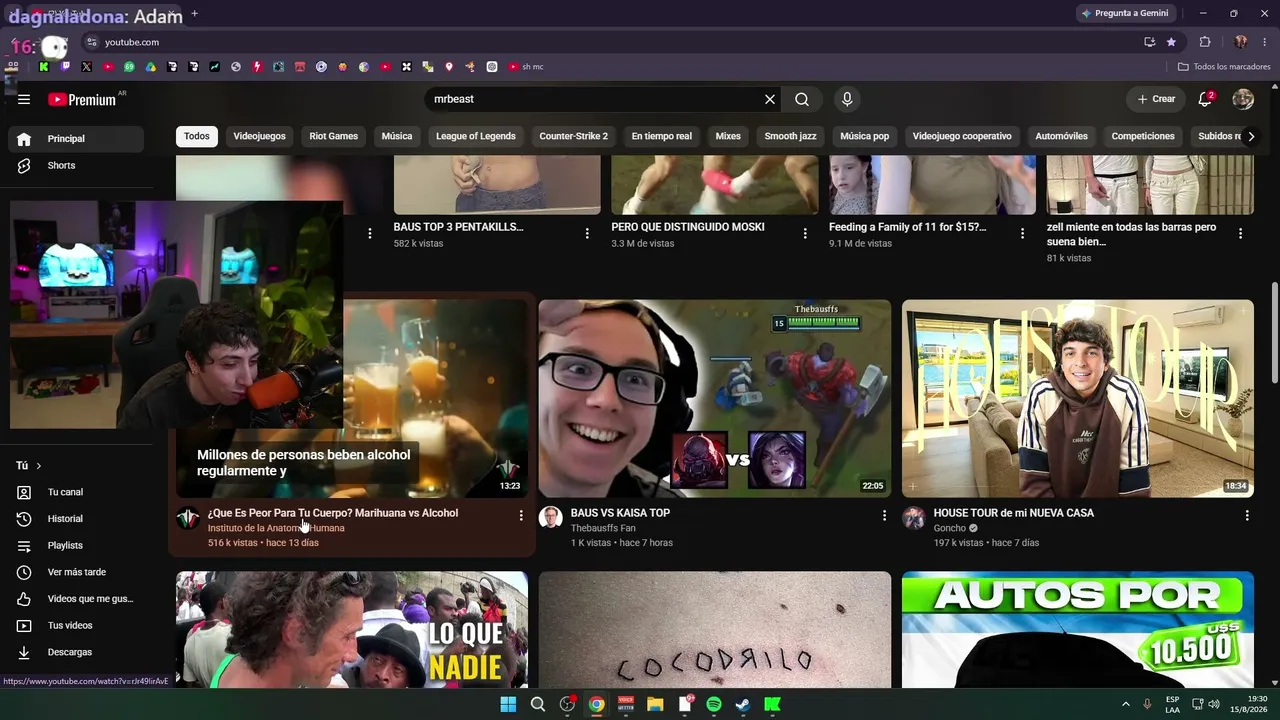Focus the YouTube search field
This screenshot has width=1280, height=720.
point(595,99)
